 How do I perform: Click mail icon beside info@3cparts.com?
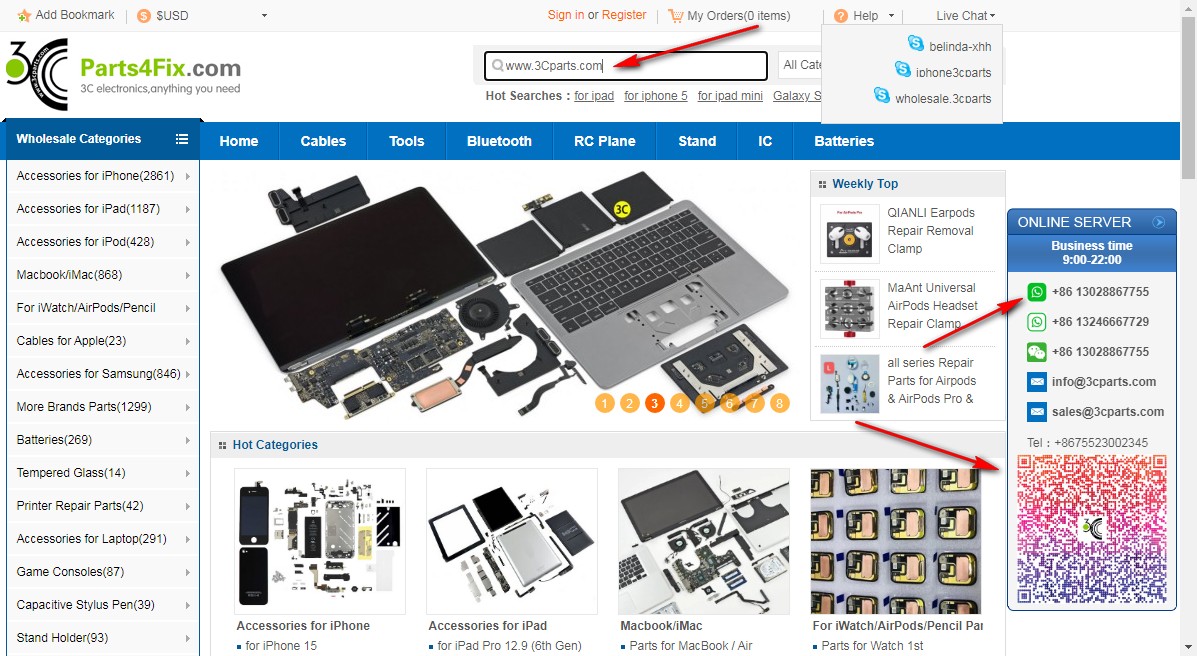tap(1037, 382)
